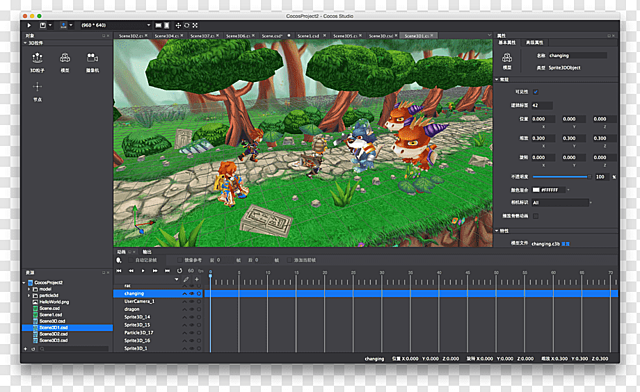Toggle eye visibility for changing layer

click(192, 294)
